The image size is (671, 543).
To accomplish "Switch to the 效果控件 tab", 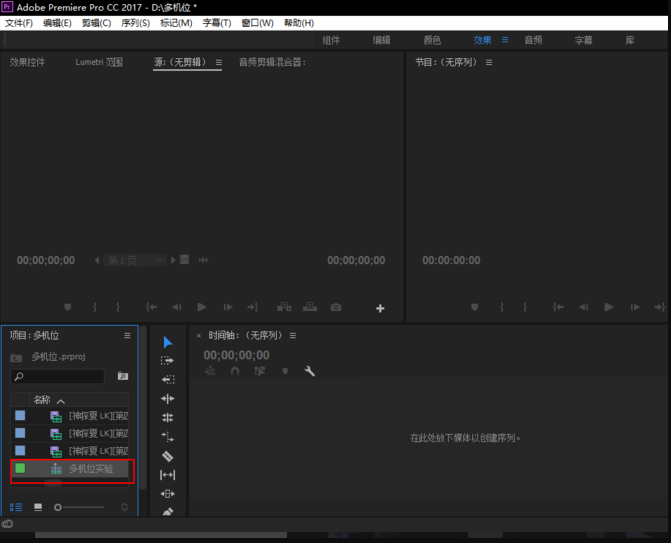I will click(27, 62).
